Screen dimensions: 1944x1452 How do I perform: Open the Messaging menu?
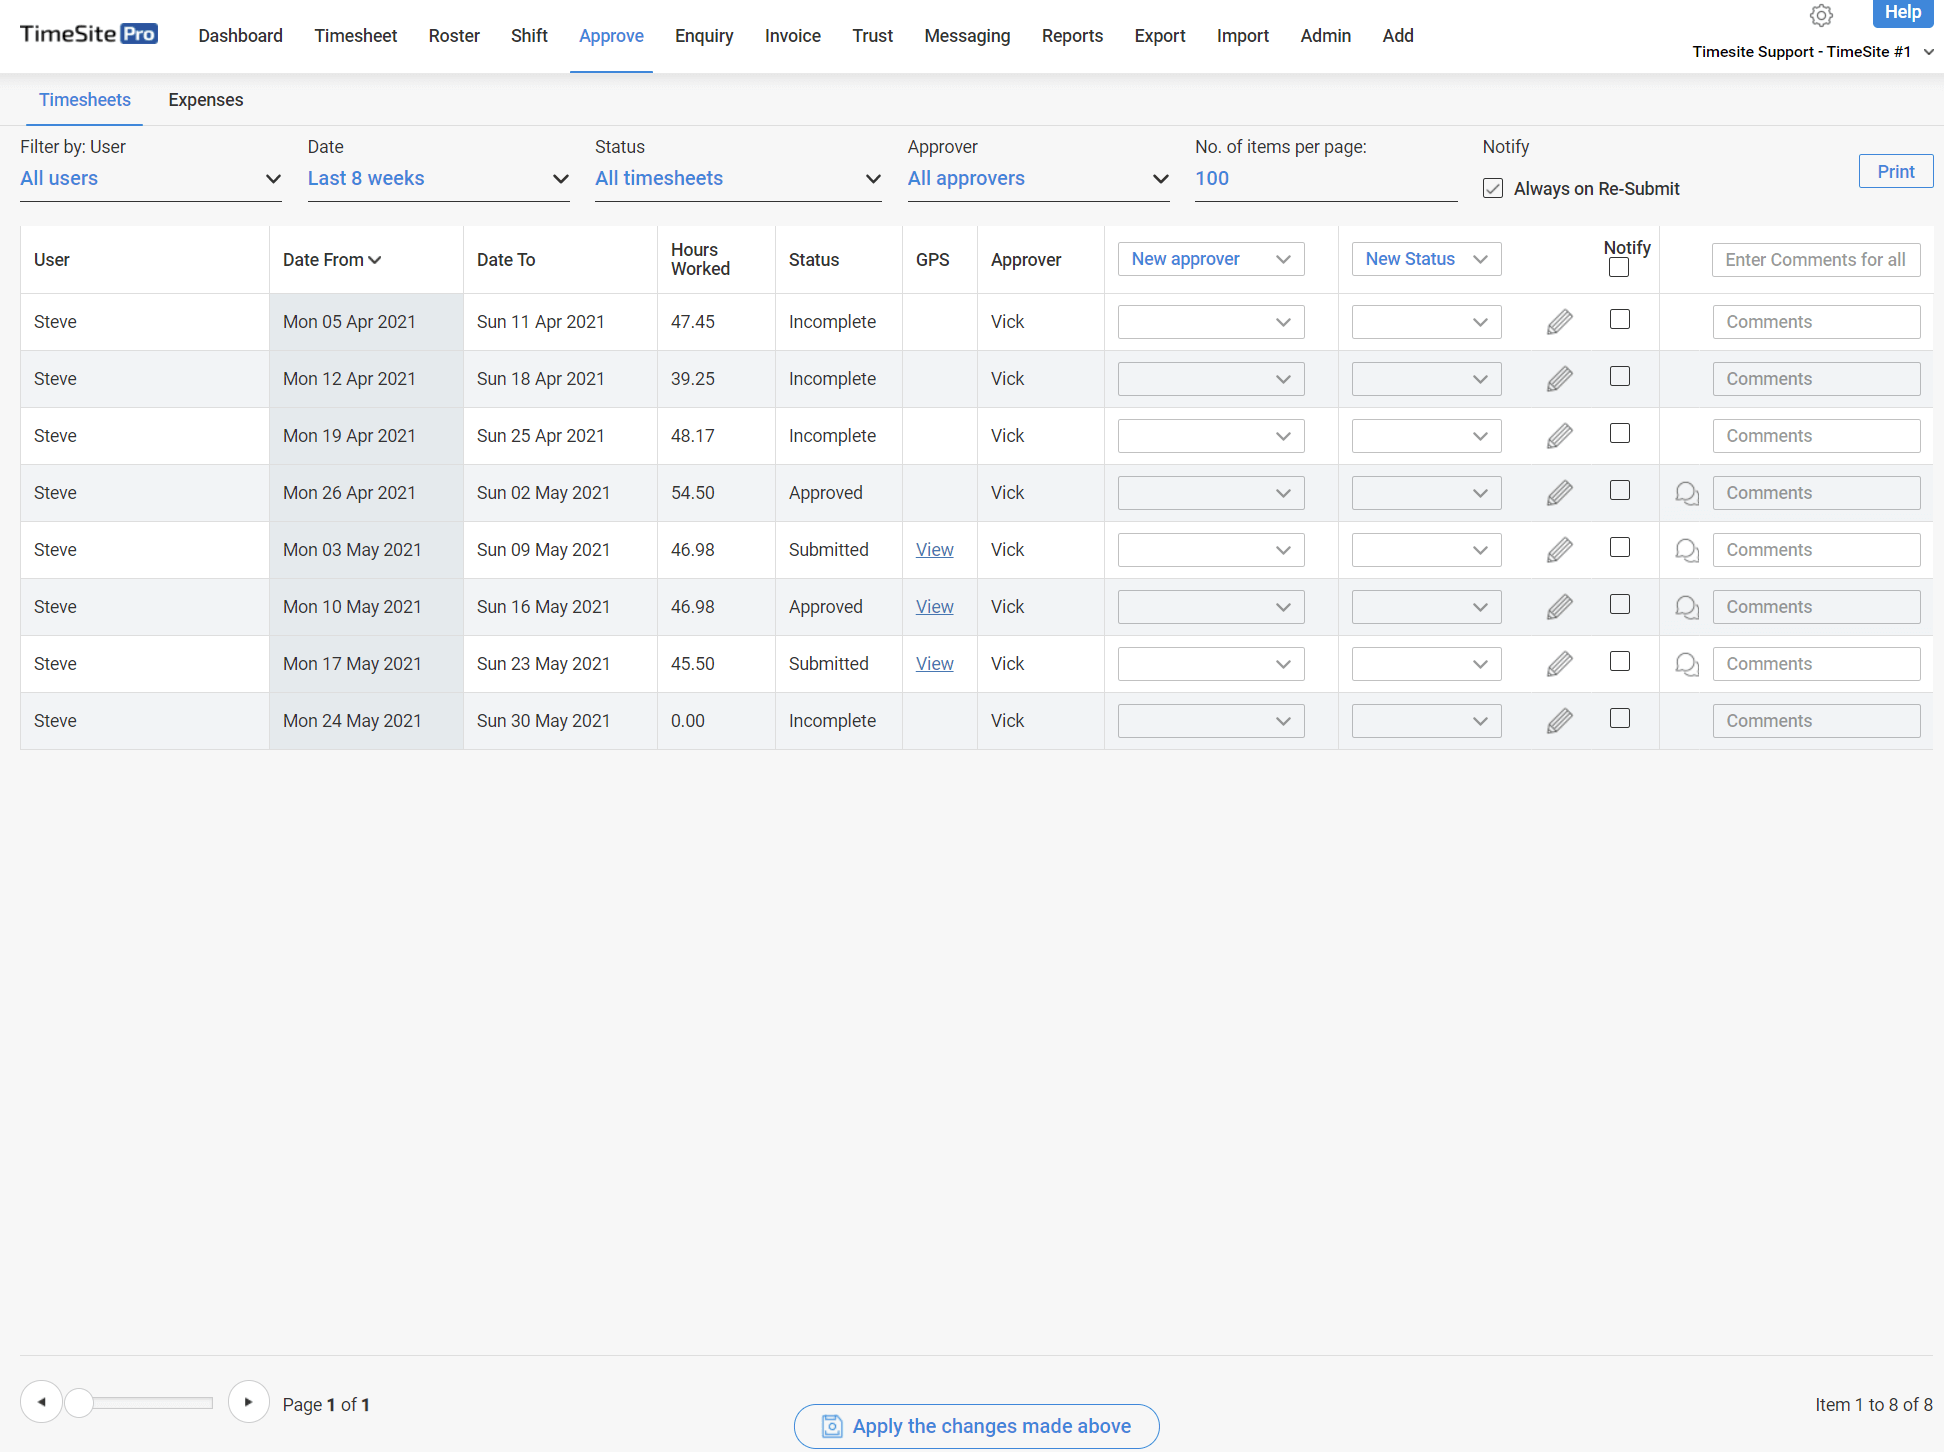click(x=967, y=36)
